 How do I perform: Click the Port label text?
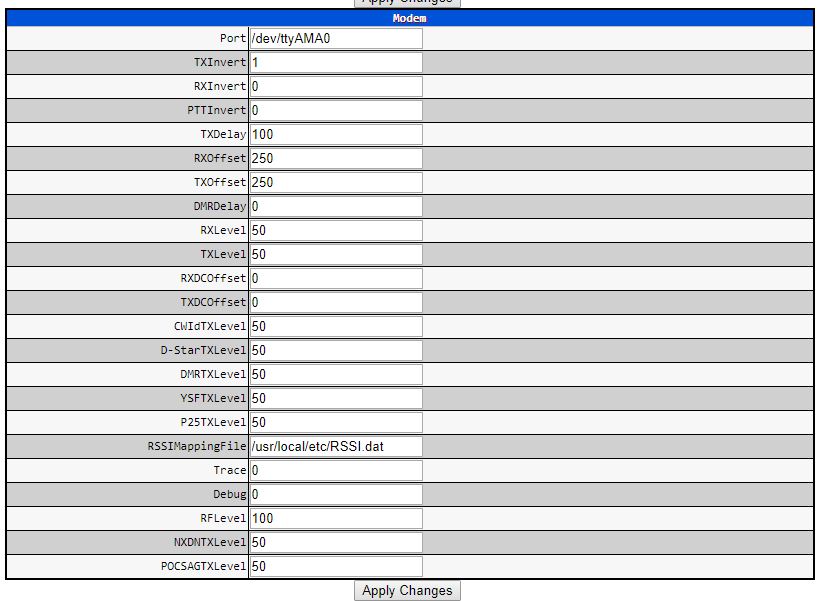pyautogui.click(x=233, y=38)
